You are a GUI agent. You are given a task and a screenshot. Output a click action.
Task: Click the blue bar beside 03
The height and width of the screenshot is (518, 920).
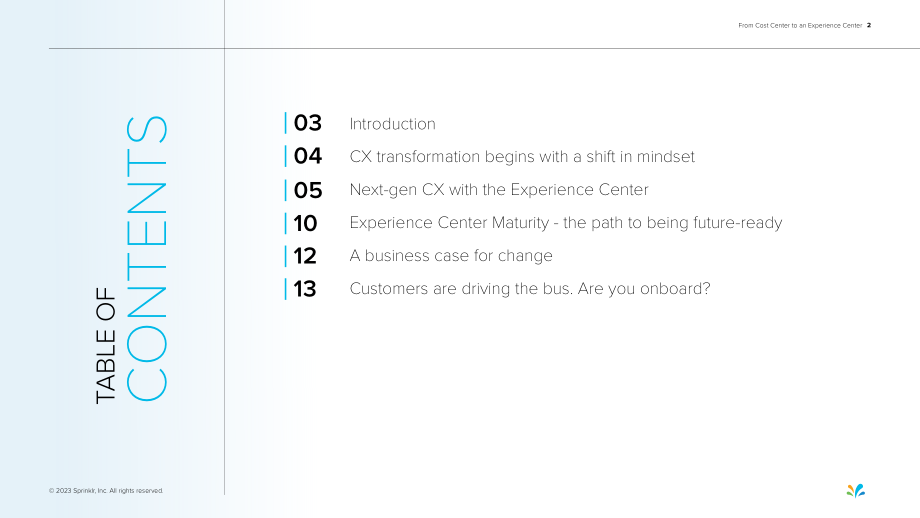coord(286,123)
